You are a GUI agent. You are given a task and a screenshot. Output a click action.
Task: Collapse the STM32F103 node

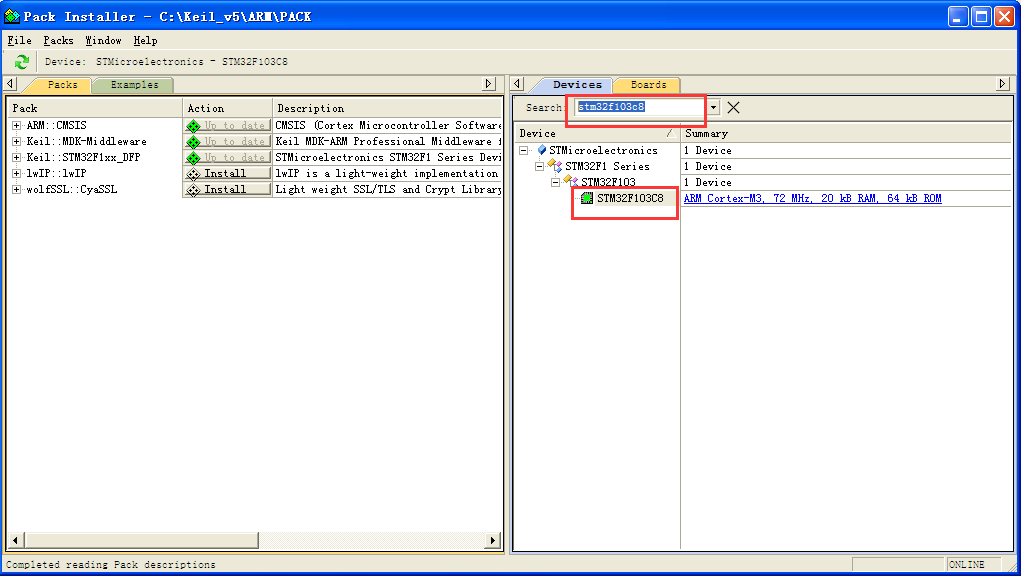[555, 182]
